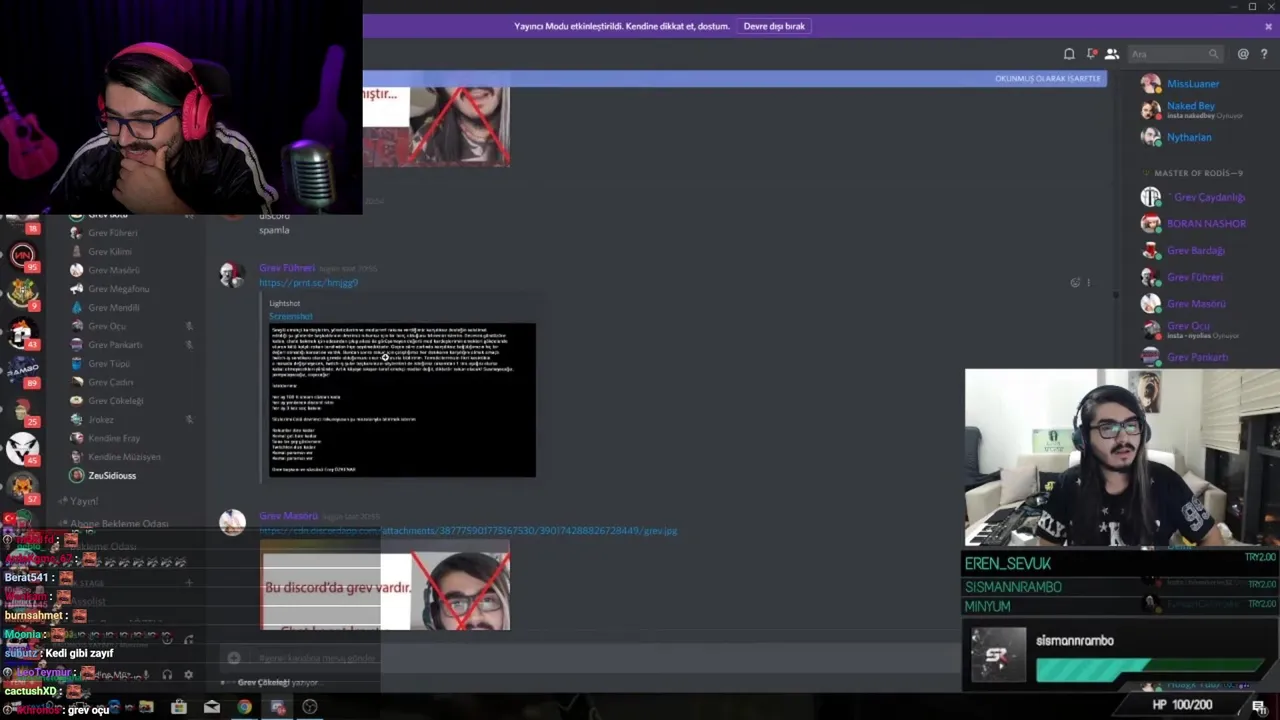Open Windows notification center icon
1280x720 pixels.
[x=1258, y=706]
